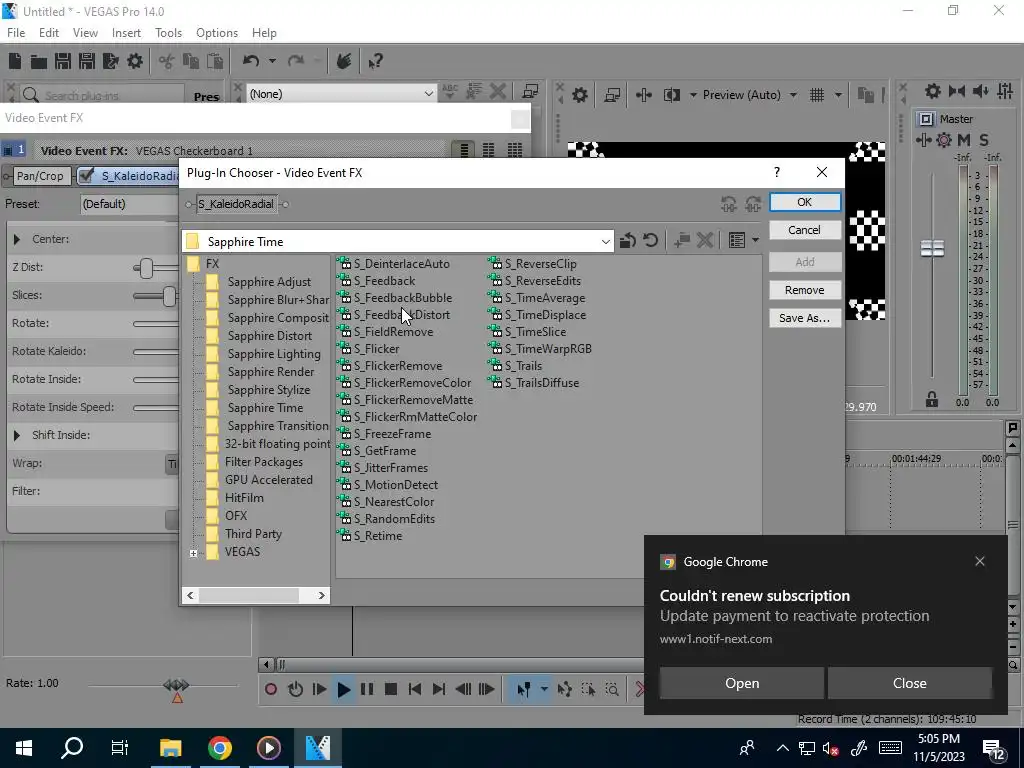
Task: Toggle Split Screen View in preview
Action: click(x=671, y=95)
